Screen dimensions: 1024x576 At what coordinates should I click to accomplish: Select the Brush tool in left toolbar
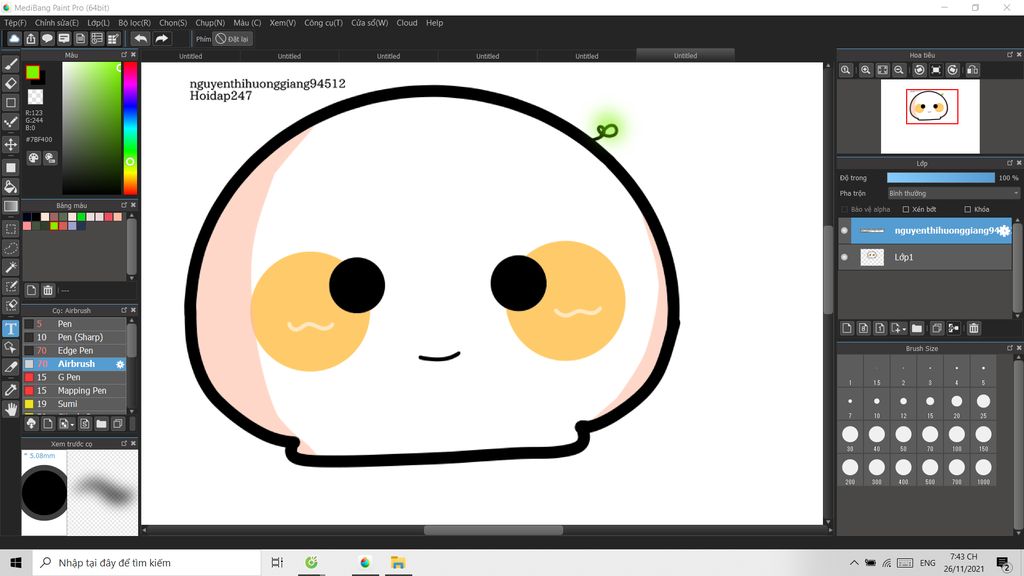tap(10, 64)
